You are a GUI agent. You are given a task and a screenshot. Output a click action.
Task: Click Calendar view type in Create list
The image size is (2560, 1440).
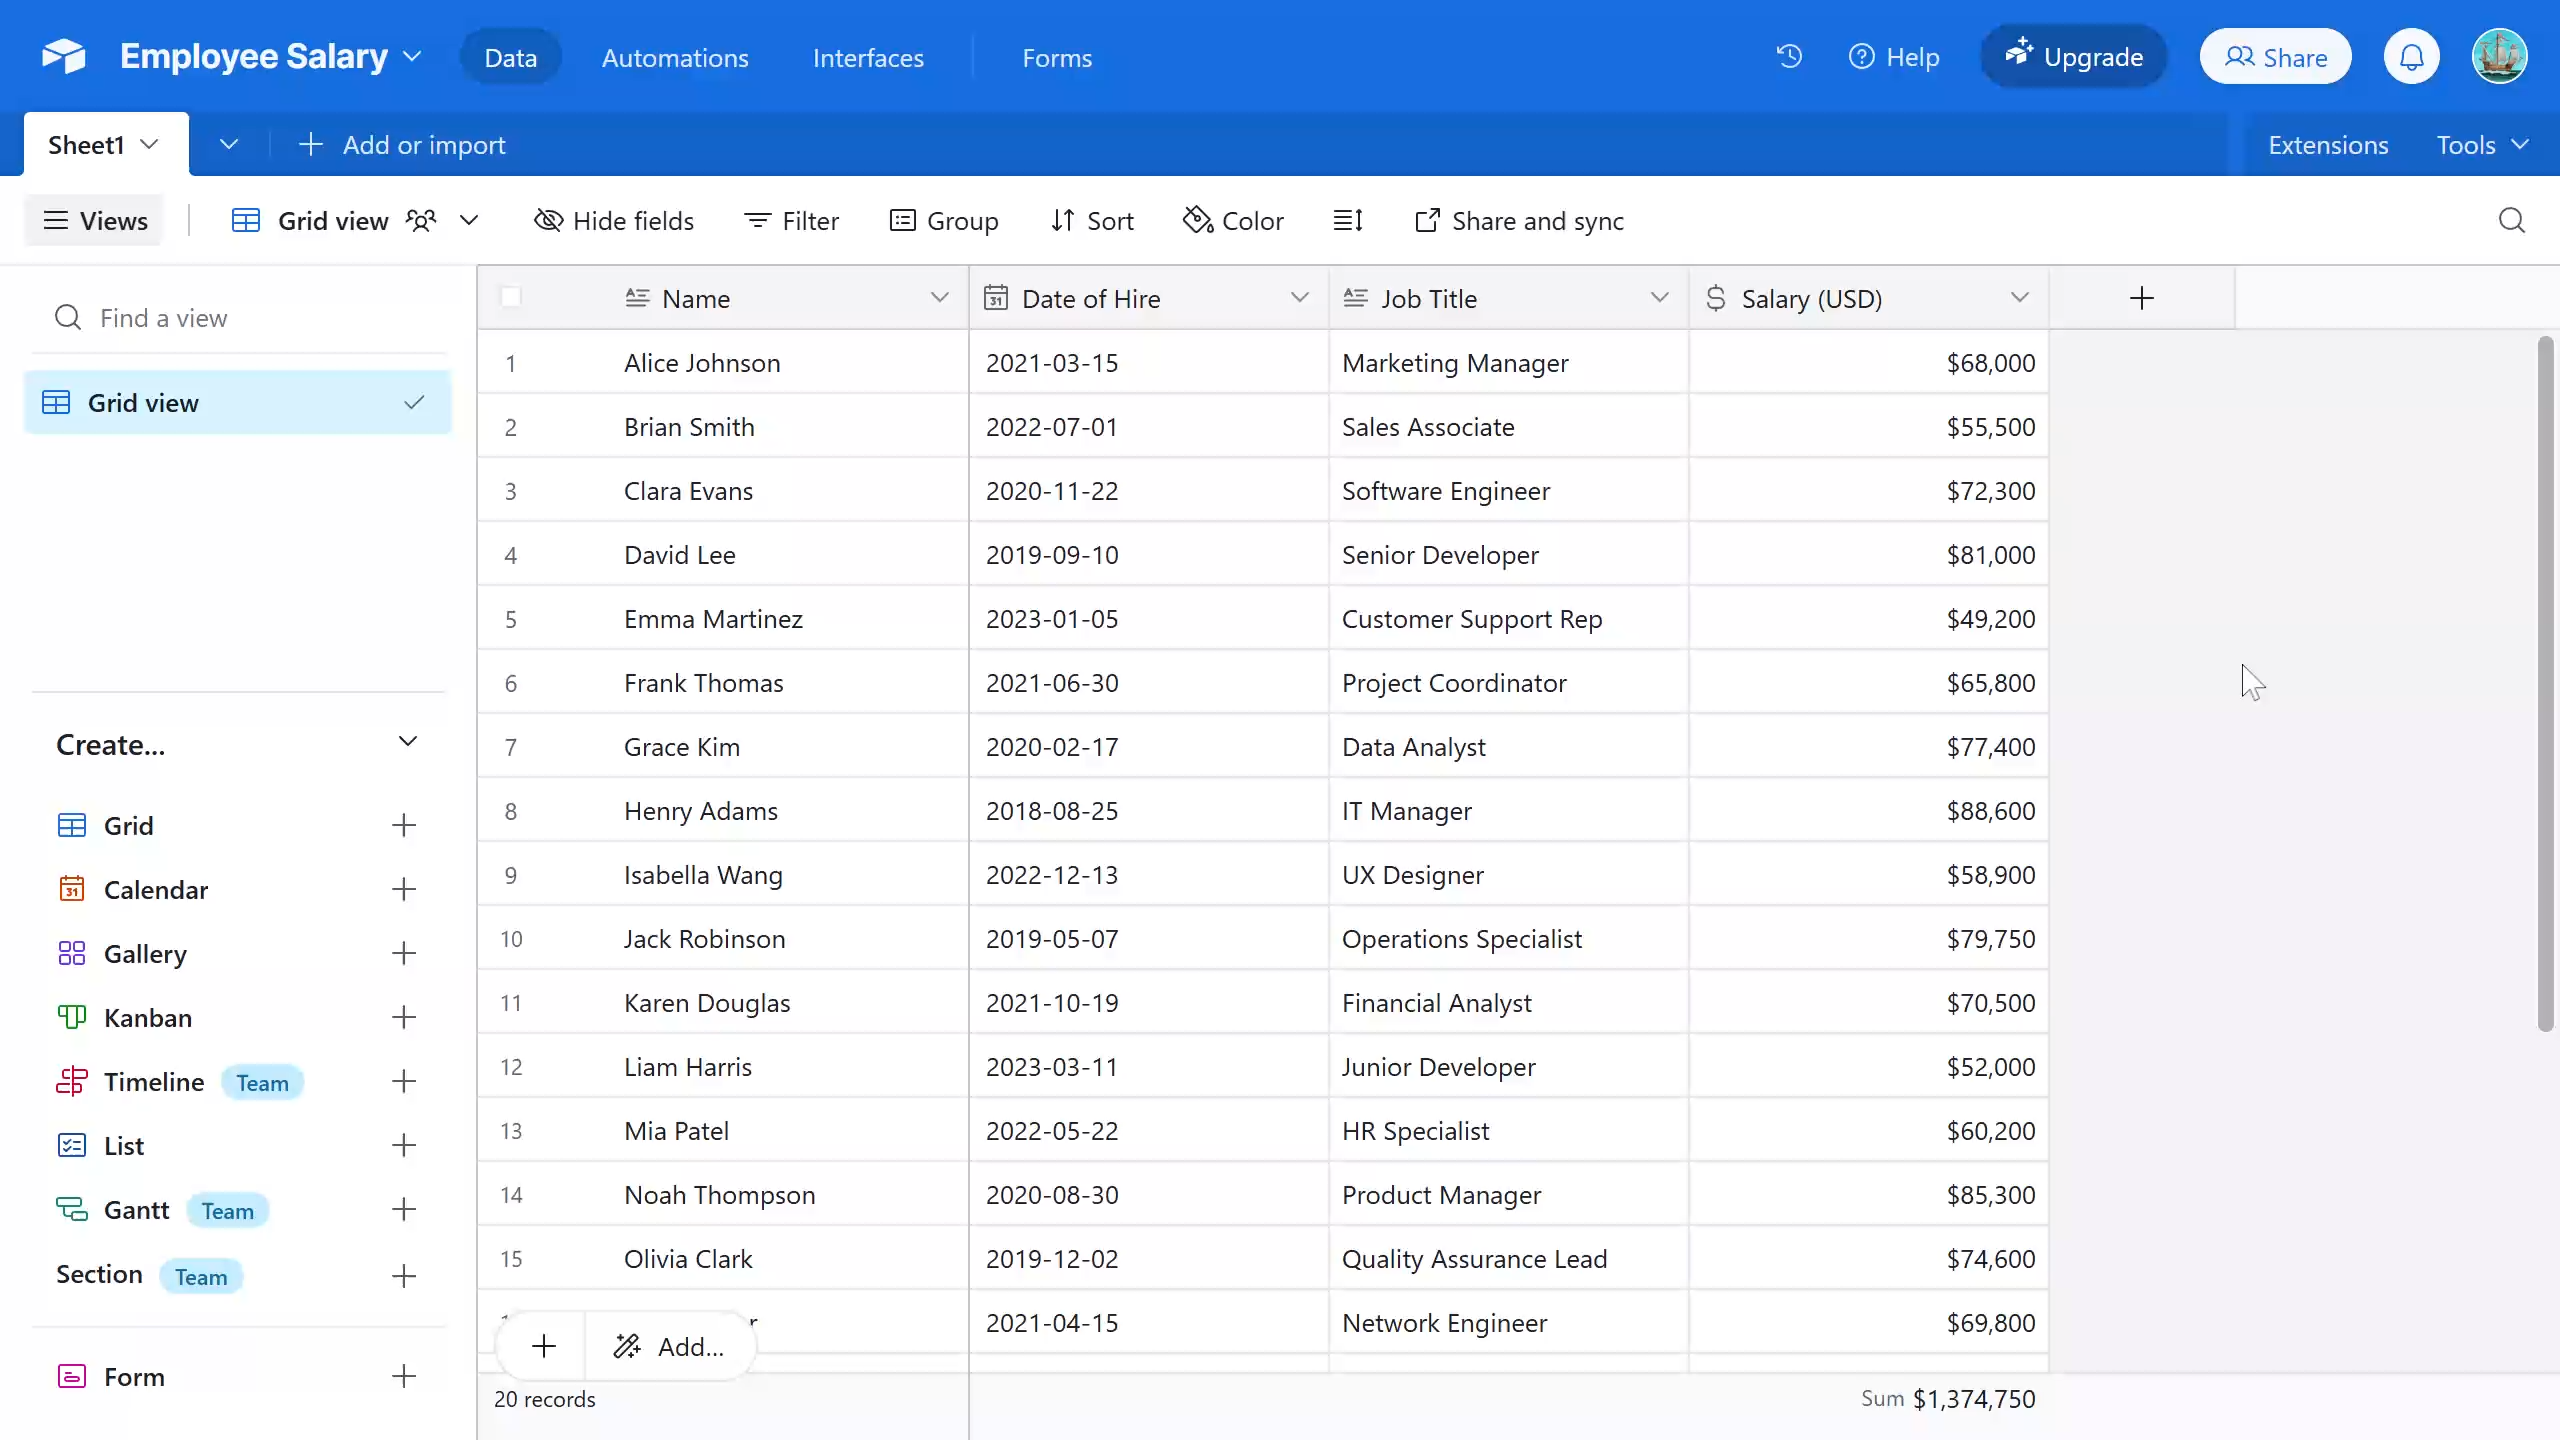[155, 890]
